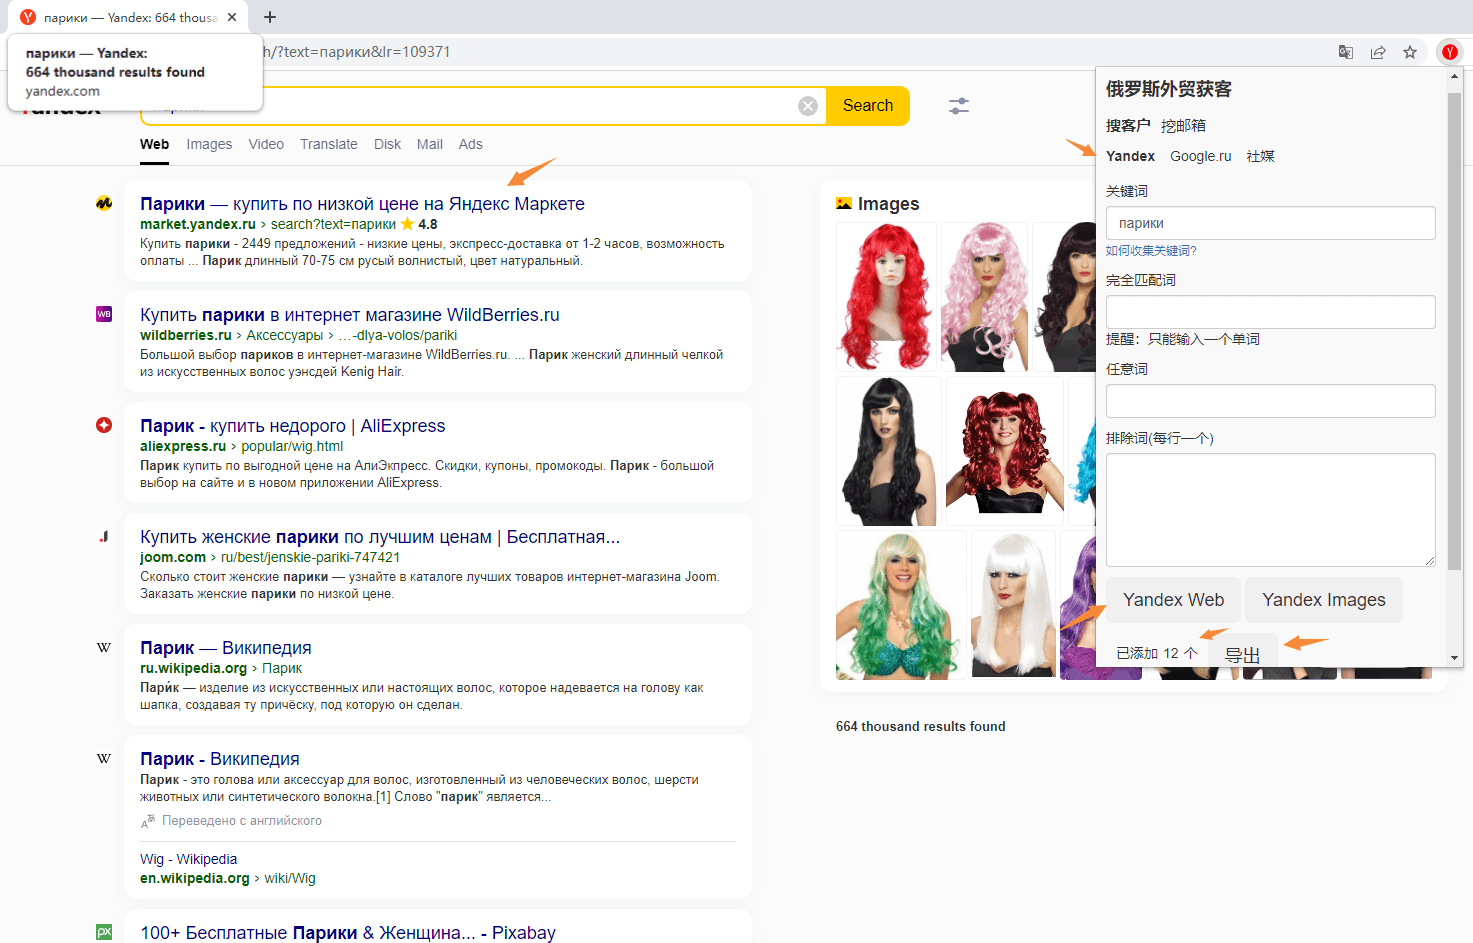
Task: Choose the 社媒 source option
Action: (x=1260, y=156)
